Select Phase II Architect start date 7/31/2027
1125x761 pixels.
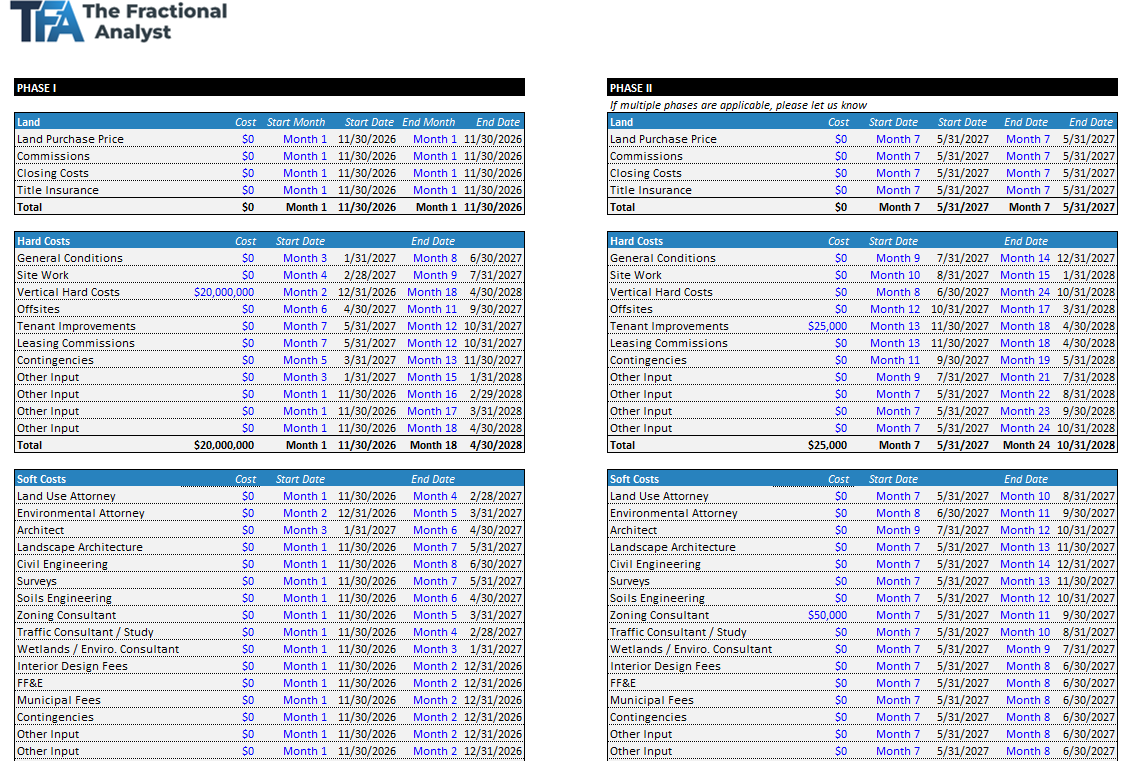963,530
